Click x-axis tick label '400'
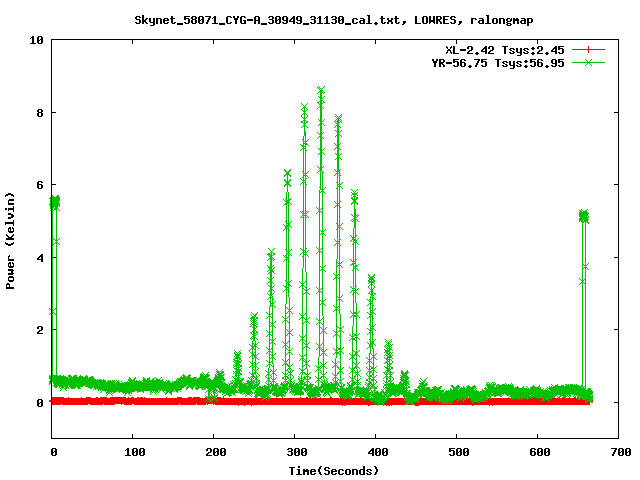Screen dimensions: 640x480 click(378, 452)
